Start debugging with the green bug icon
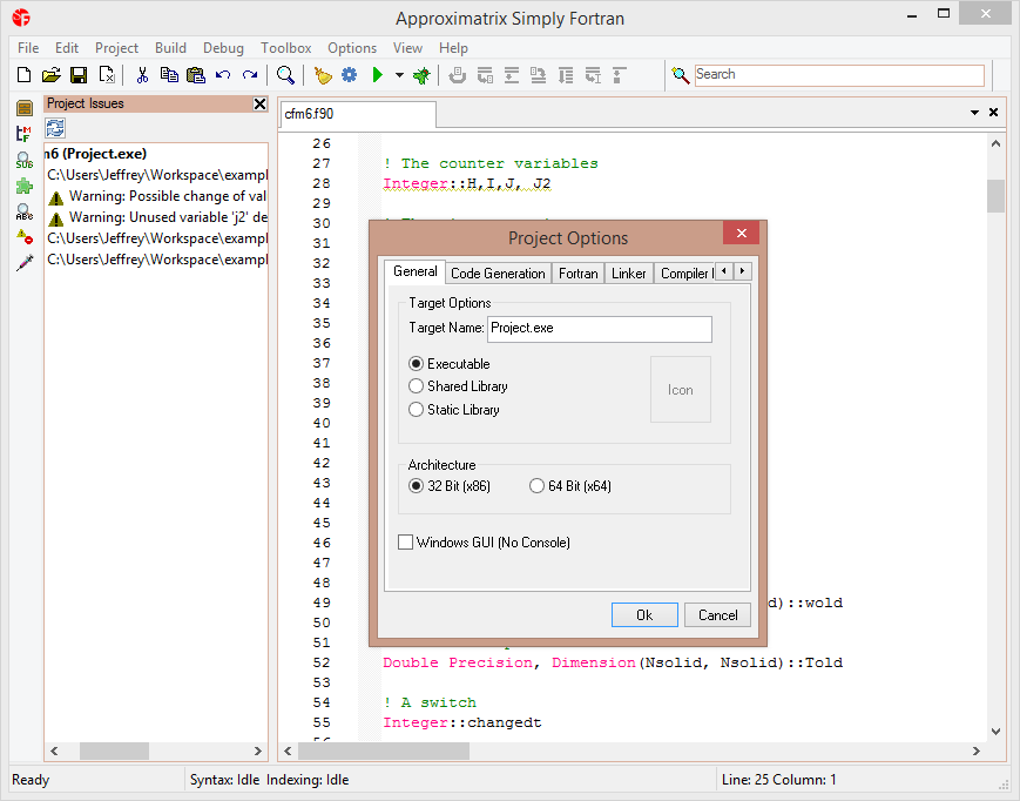 pos(422,75)
